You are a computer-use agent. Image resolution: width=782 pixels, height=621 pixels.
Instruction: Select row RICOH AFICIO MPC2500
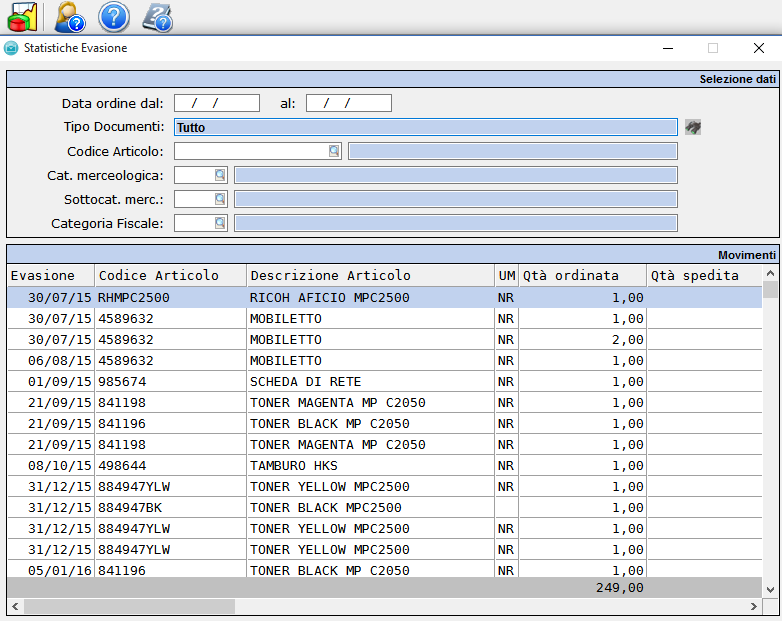385,298
